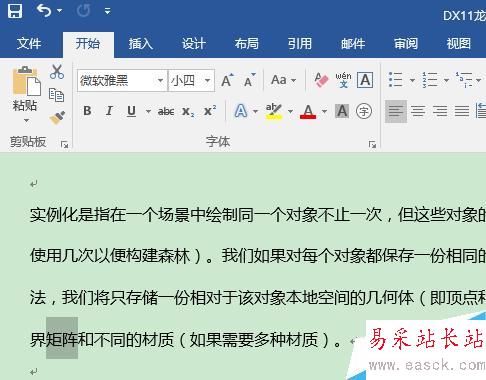Toggle Underline formatting
This screenshot has width=486, height=380.
point(131,111)
